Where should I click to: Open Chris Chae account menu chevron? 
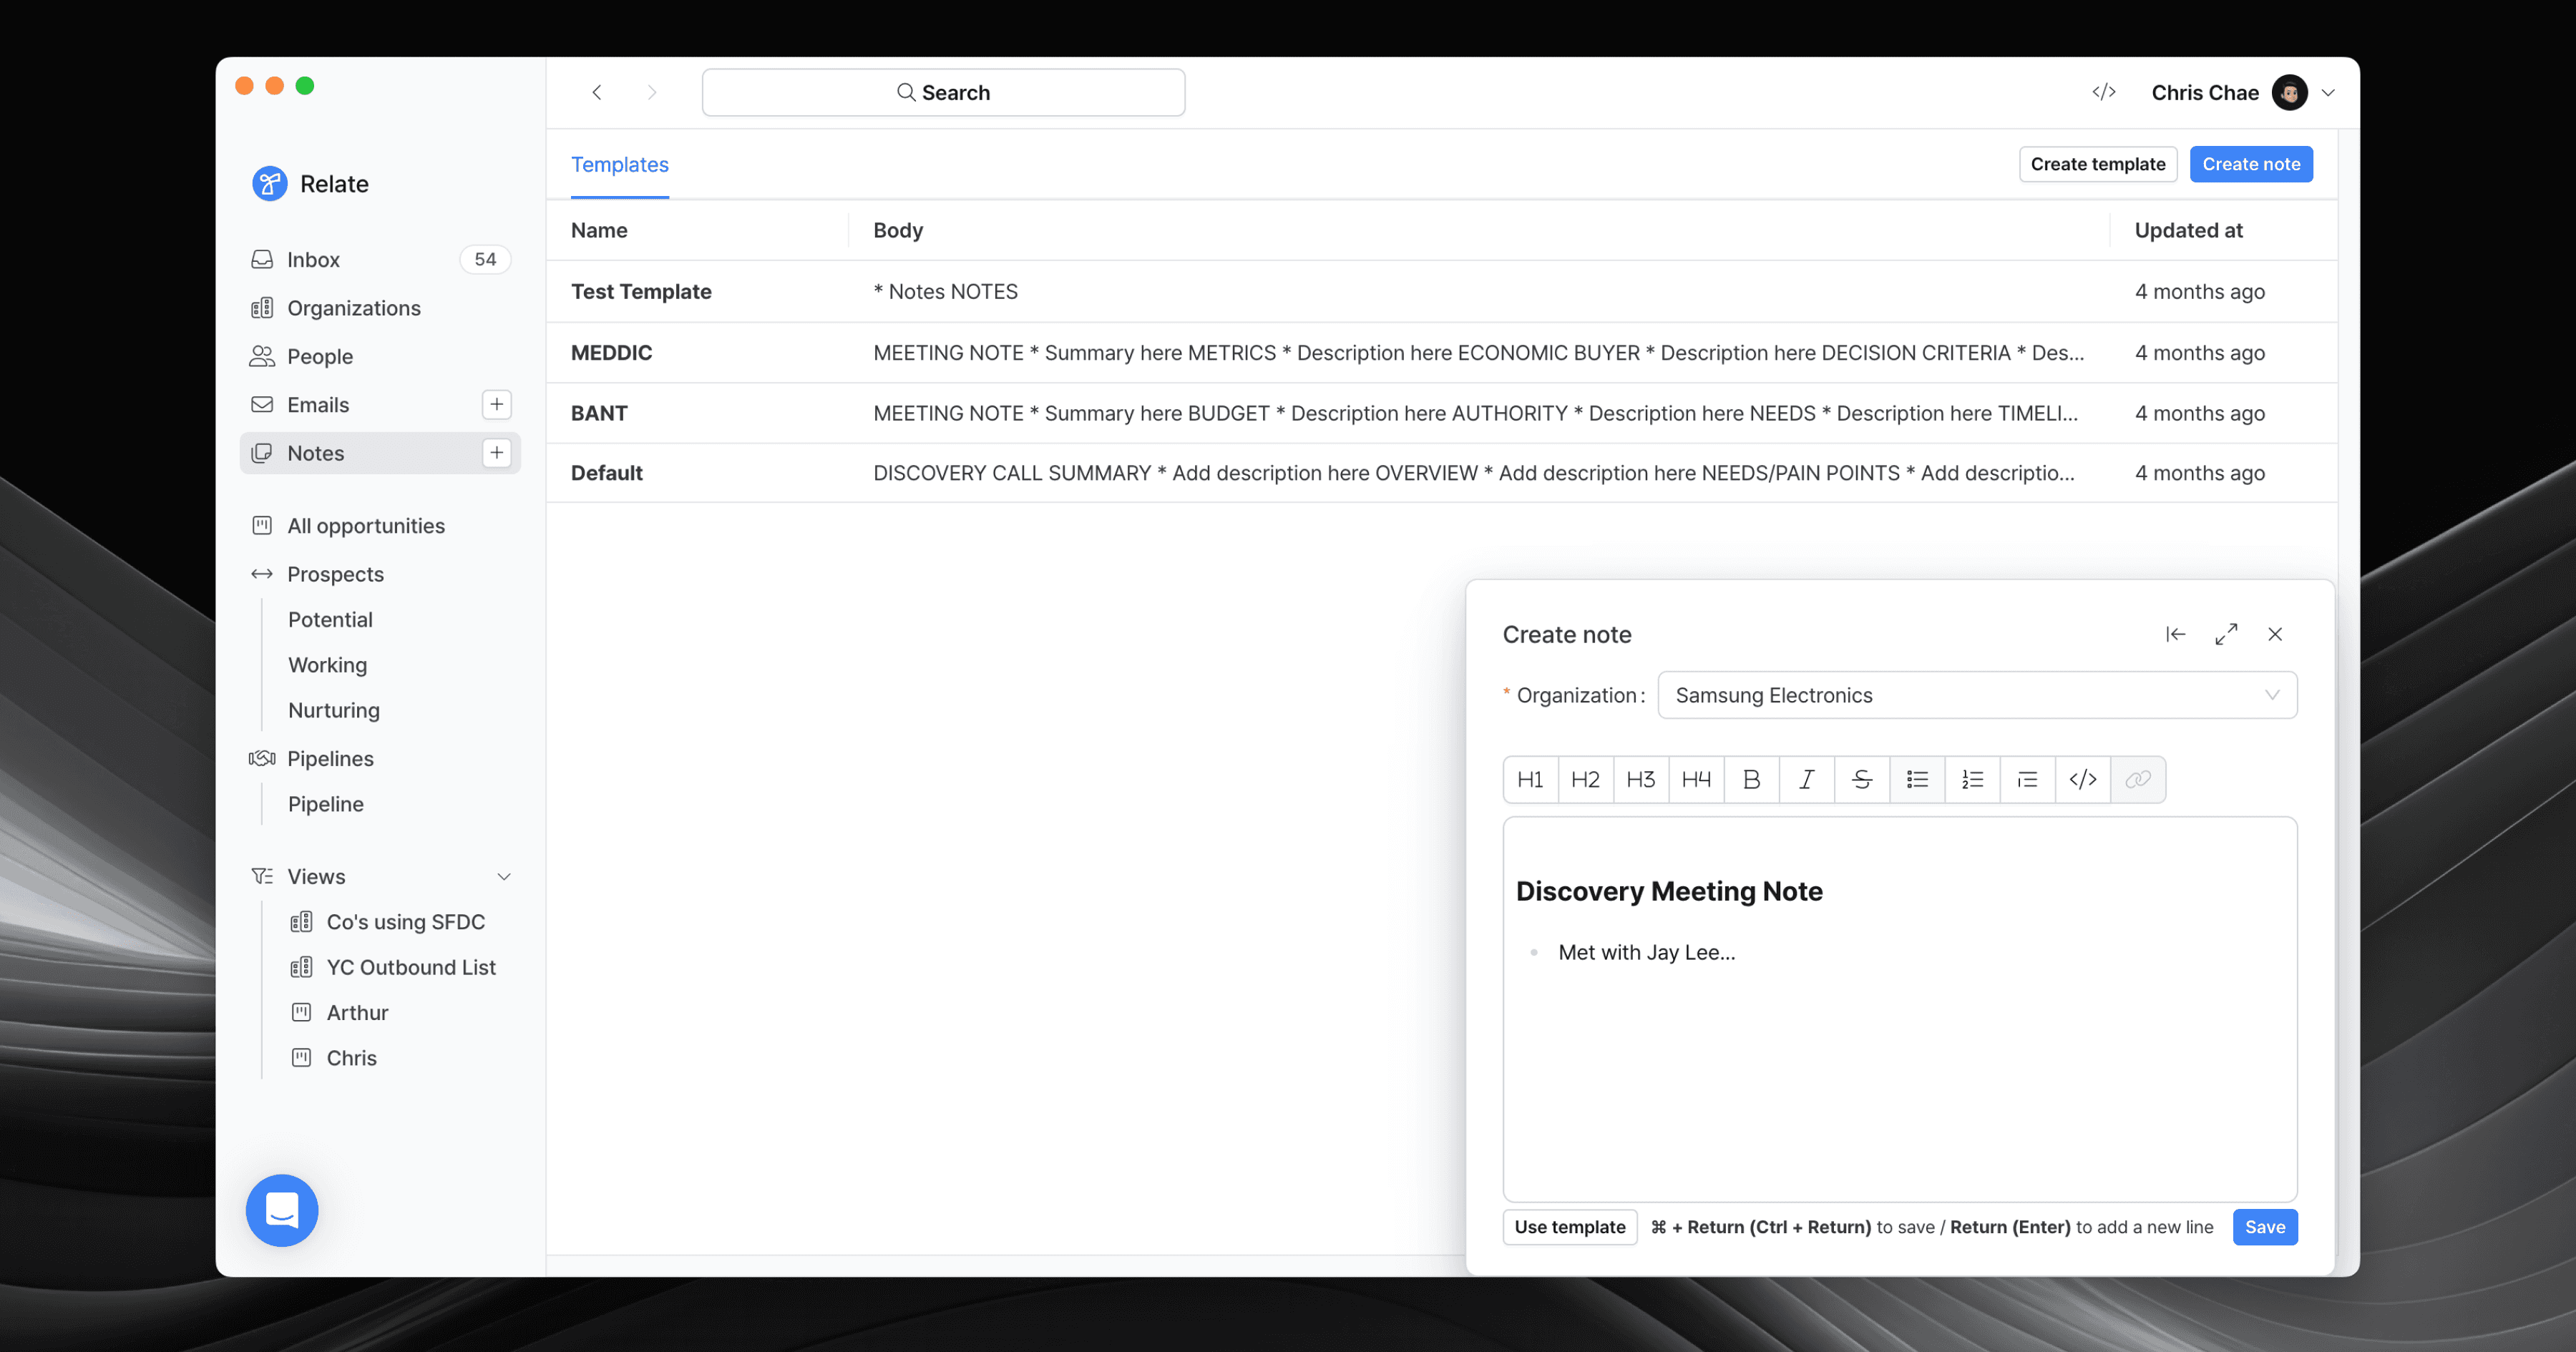[2328, 93]
